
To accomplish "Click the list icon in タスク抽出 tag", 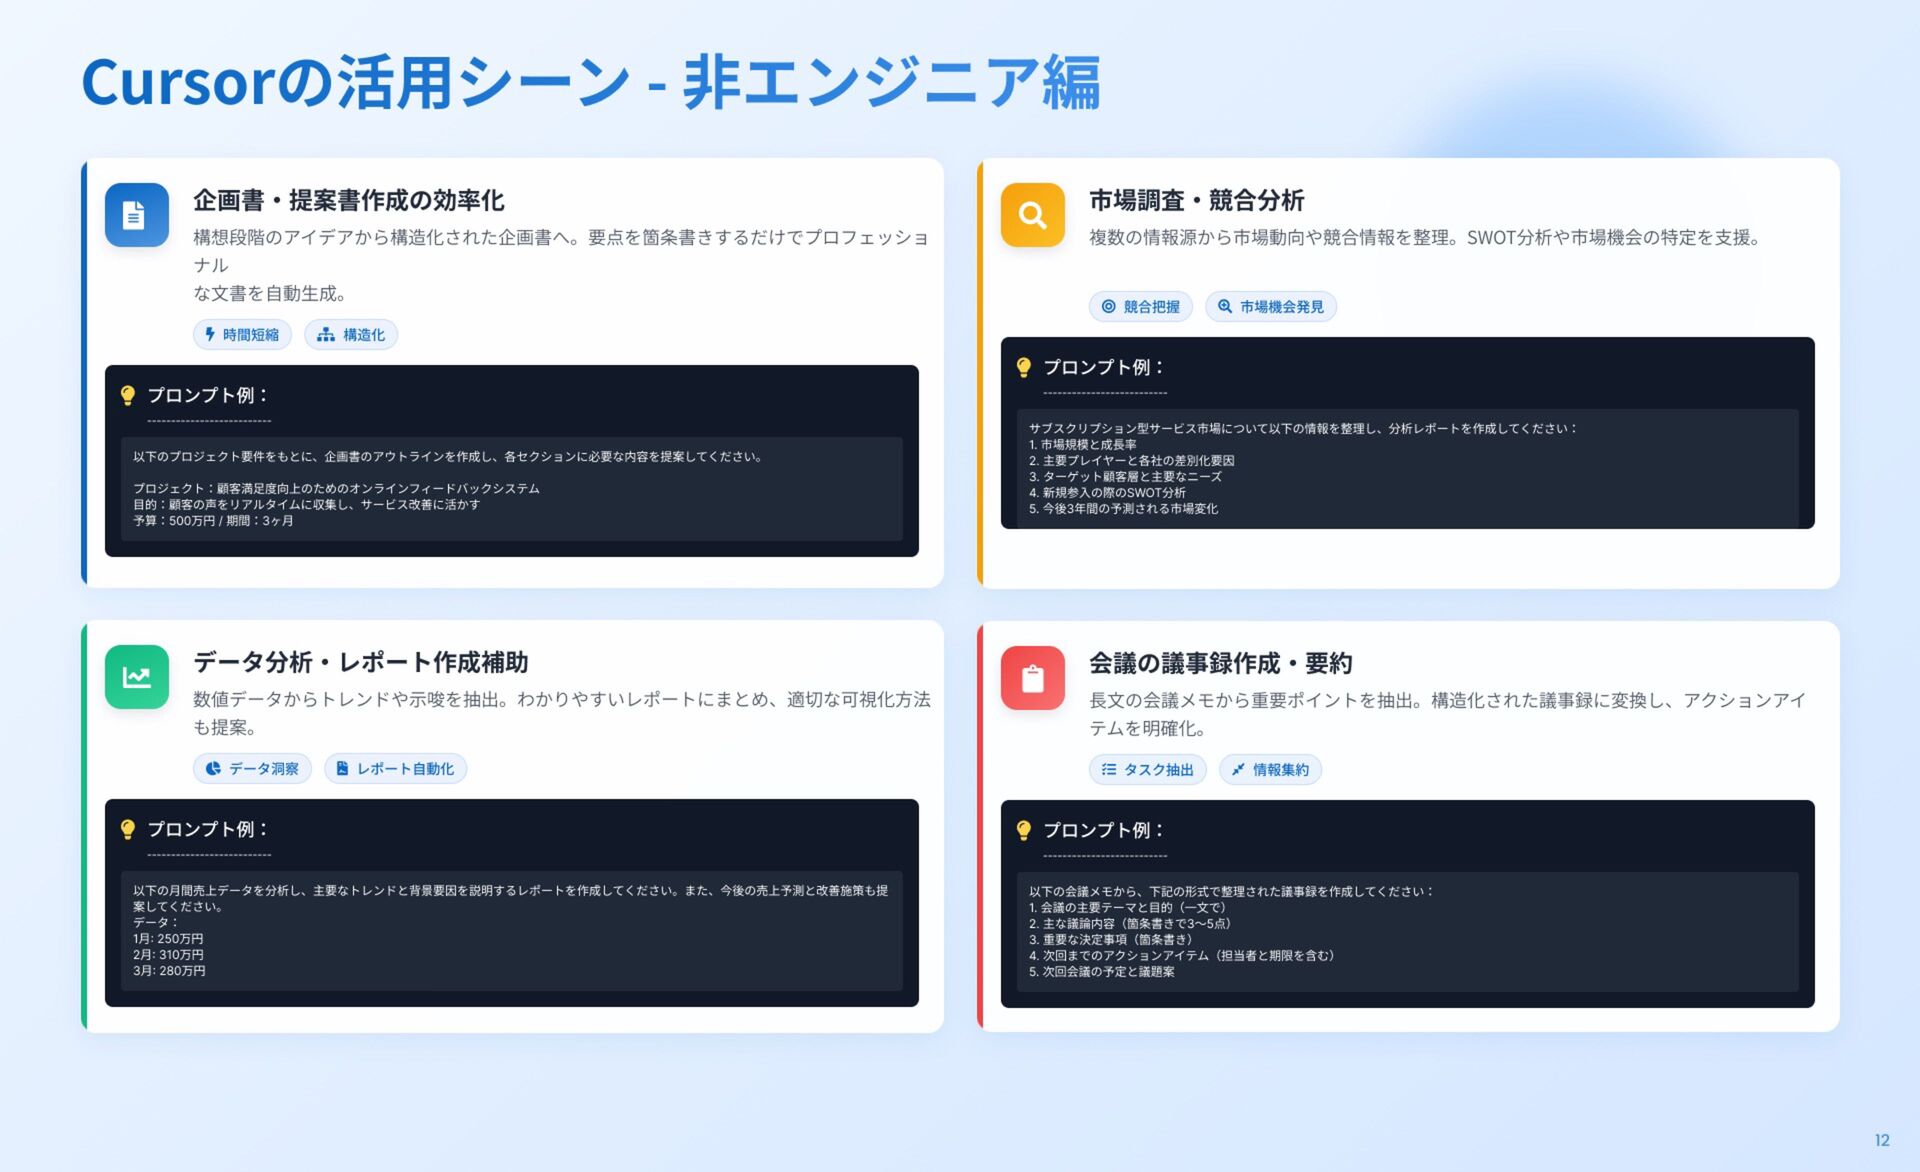I will click(1109, 770).
